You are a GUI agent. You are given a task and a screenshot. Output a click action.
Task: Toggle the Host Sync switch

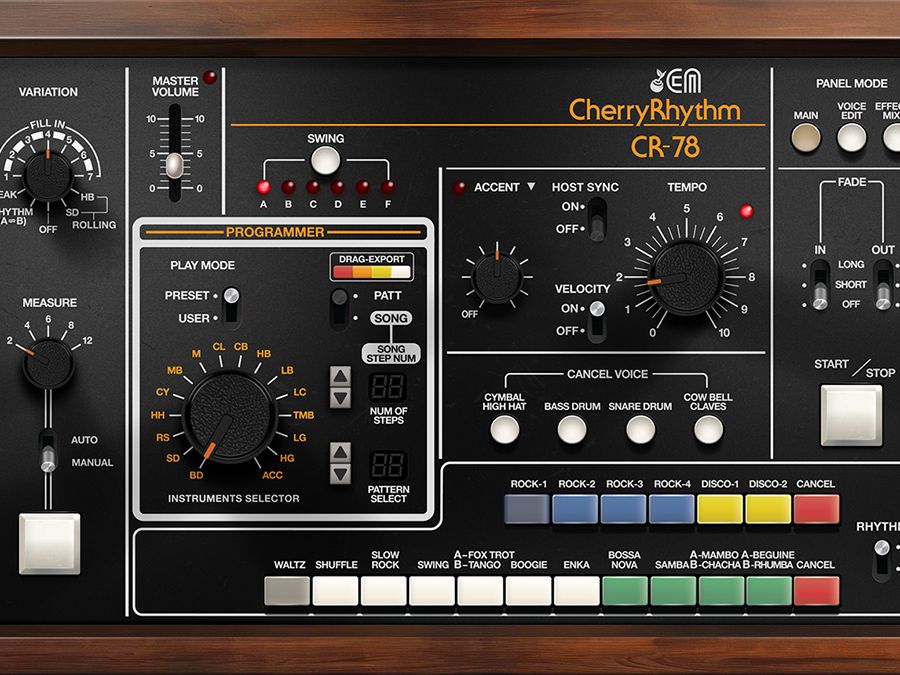[597, 219]
